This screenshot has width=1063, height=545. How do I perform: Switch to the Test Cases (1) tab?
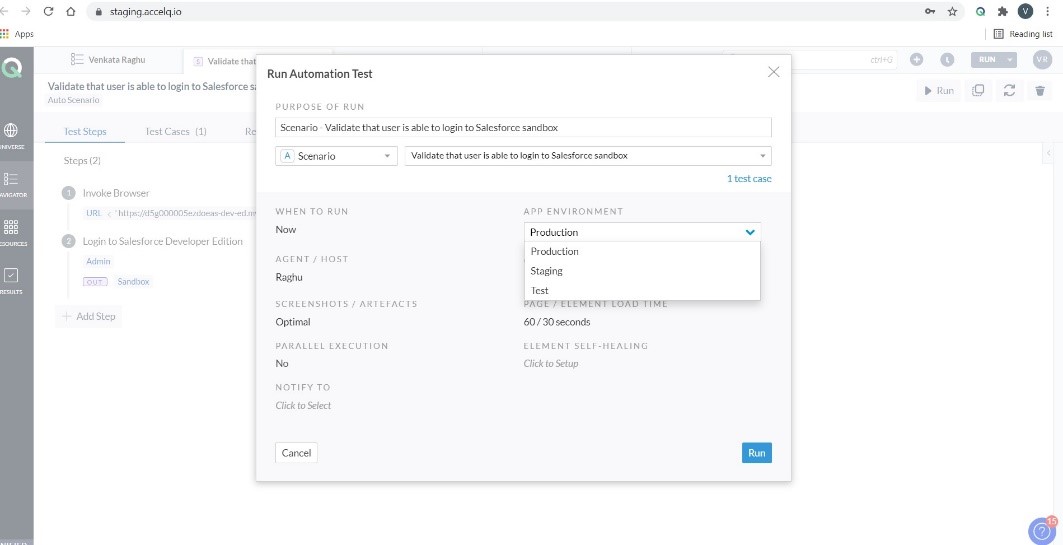click(x=176, y=132)
